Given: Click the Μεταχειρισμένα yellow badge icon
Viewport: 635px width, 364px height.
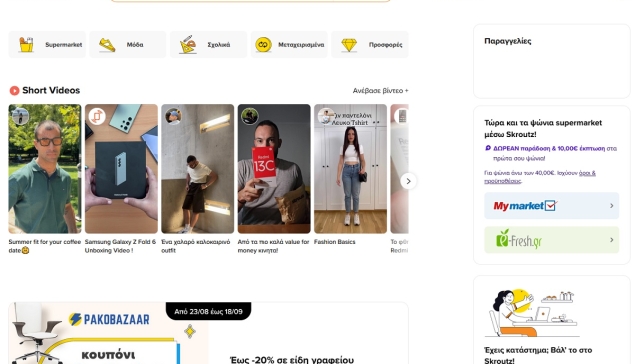Looking at the screenshot, I should pos(263,44).
